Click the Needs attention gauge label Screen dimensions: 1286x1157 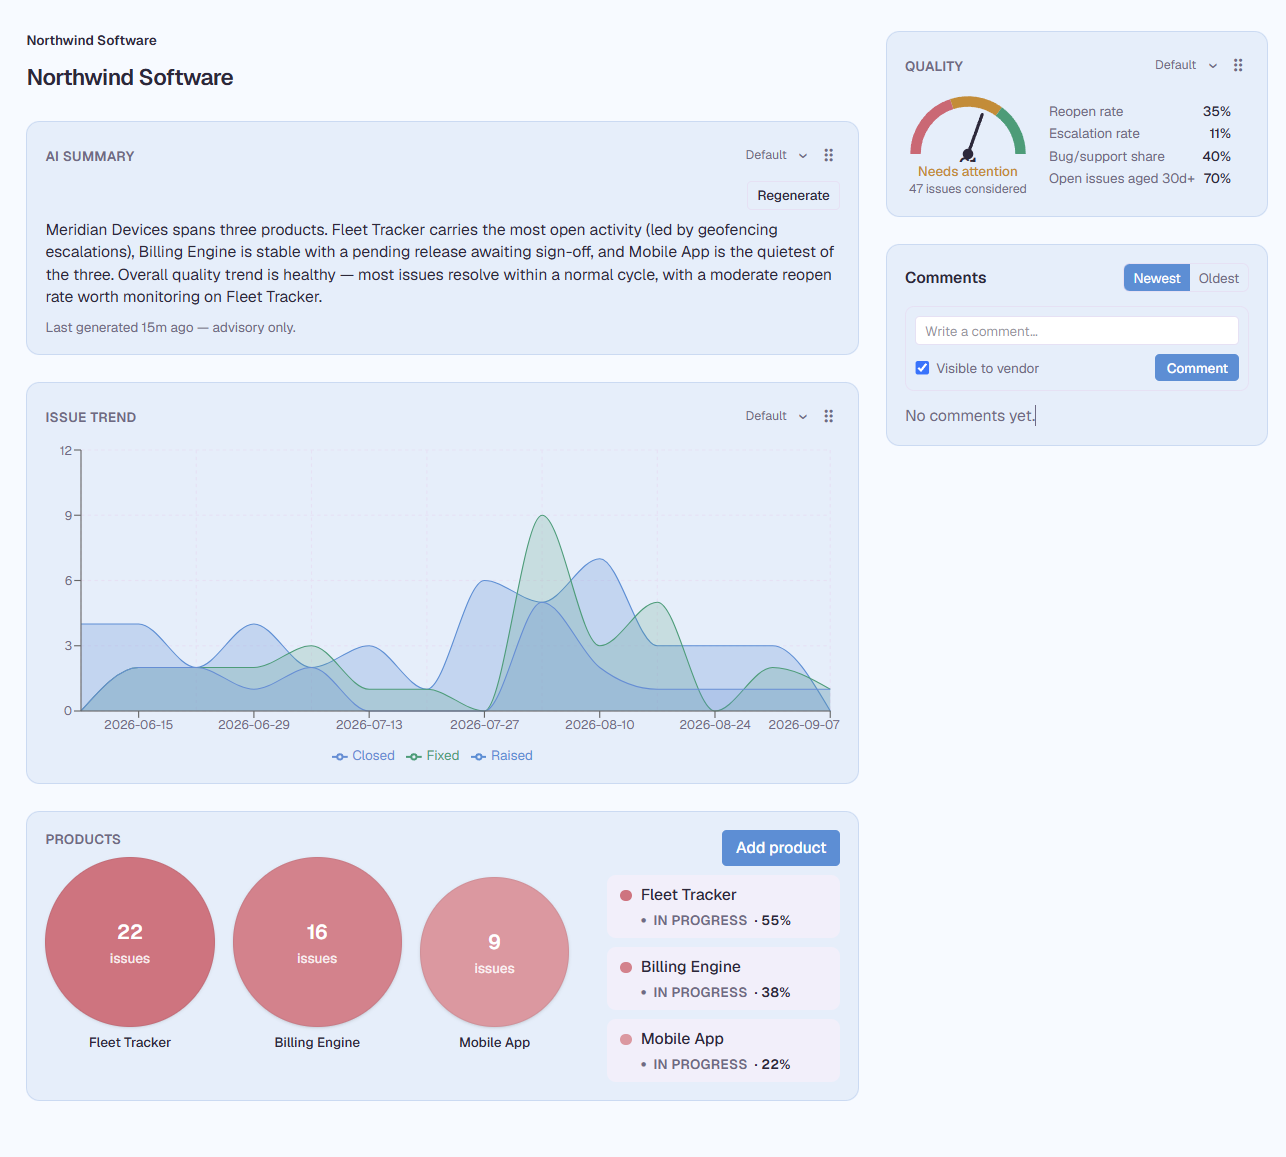(x=968, y=172)
